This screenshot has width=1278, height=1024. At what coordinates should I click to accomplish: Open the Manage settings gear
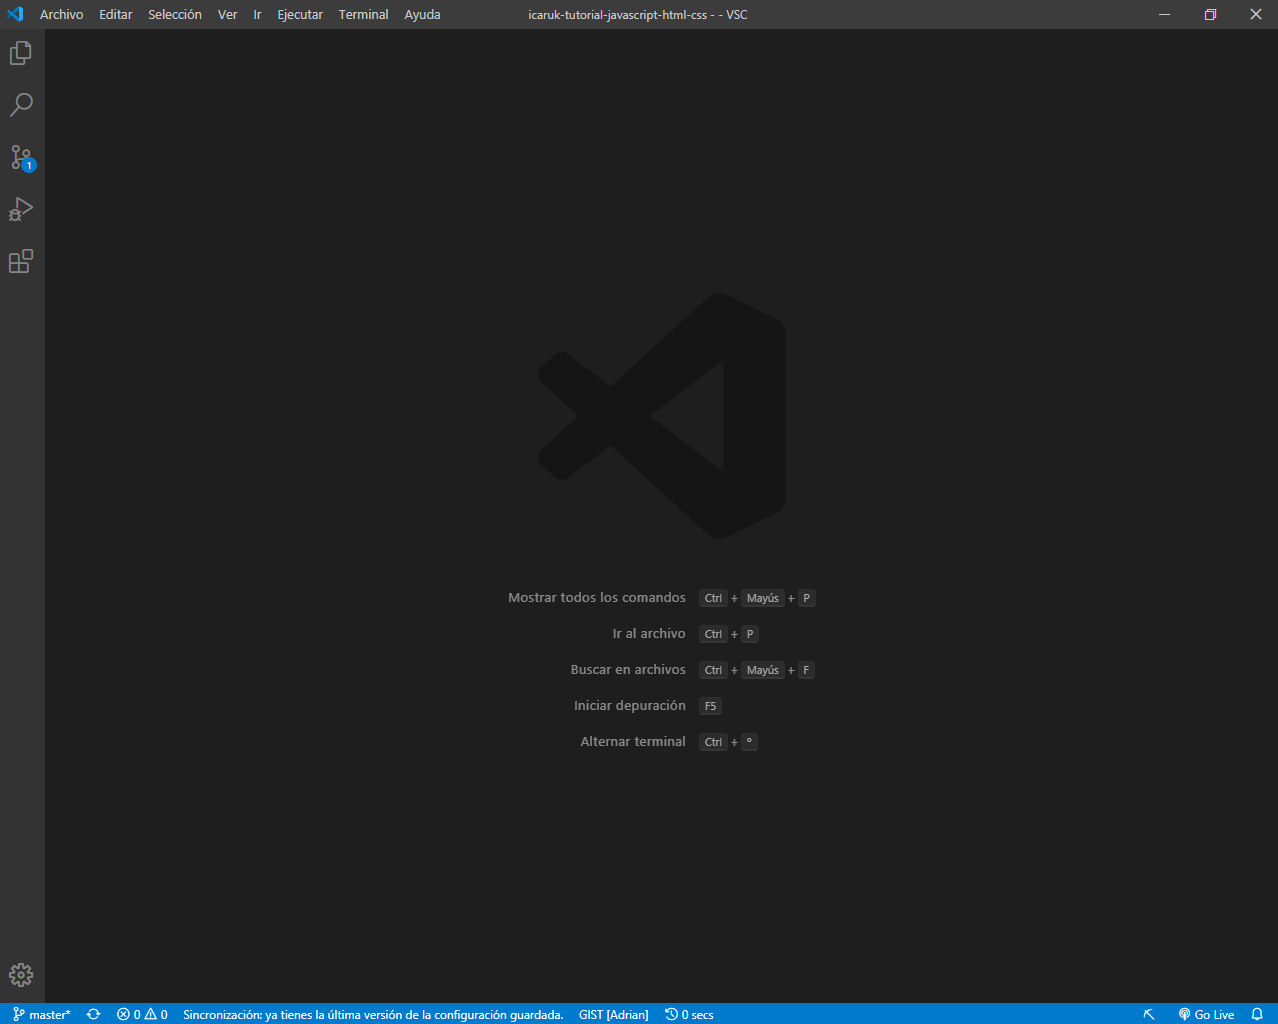point(21,974)
